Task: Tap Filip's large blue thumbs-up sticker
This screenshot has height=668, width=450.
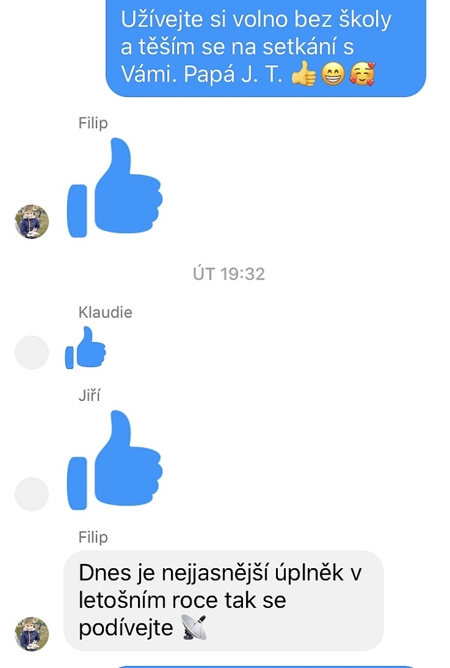Action: pos(115,187)
